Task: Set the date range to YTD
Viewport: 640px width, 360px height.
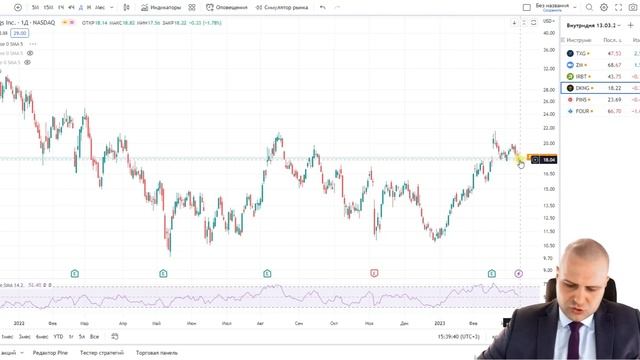Action: [58, 337]
